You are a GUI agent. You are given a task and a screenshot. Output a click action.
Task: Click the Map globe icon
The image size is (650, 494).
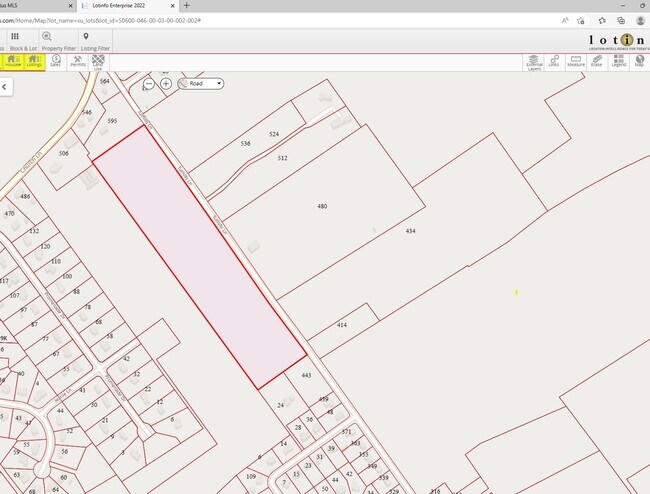pos(639,61)
